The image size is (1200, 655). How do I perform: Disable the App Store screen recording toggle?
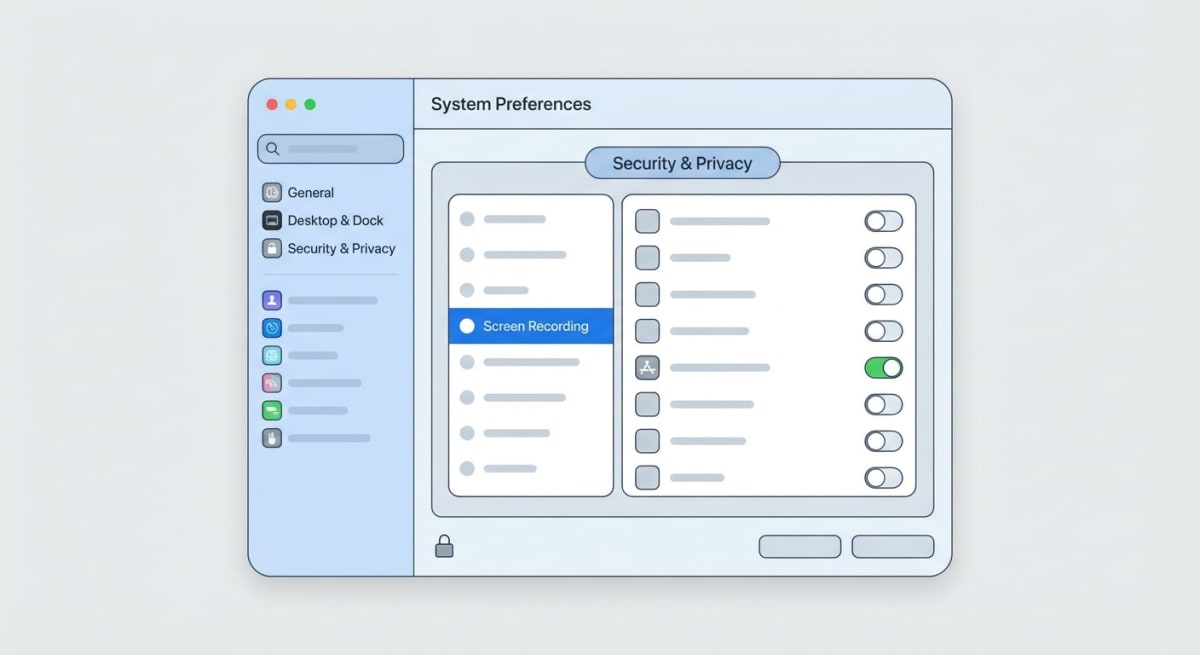tap(883, 367)
